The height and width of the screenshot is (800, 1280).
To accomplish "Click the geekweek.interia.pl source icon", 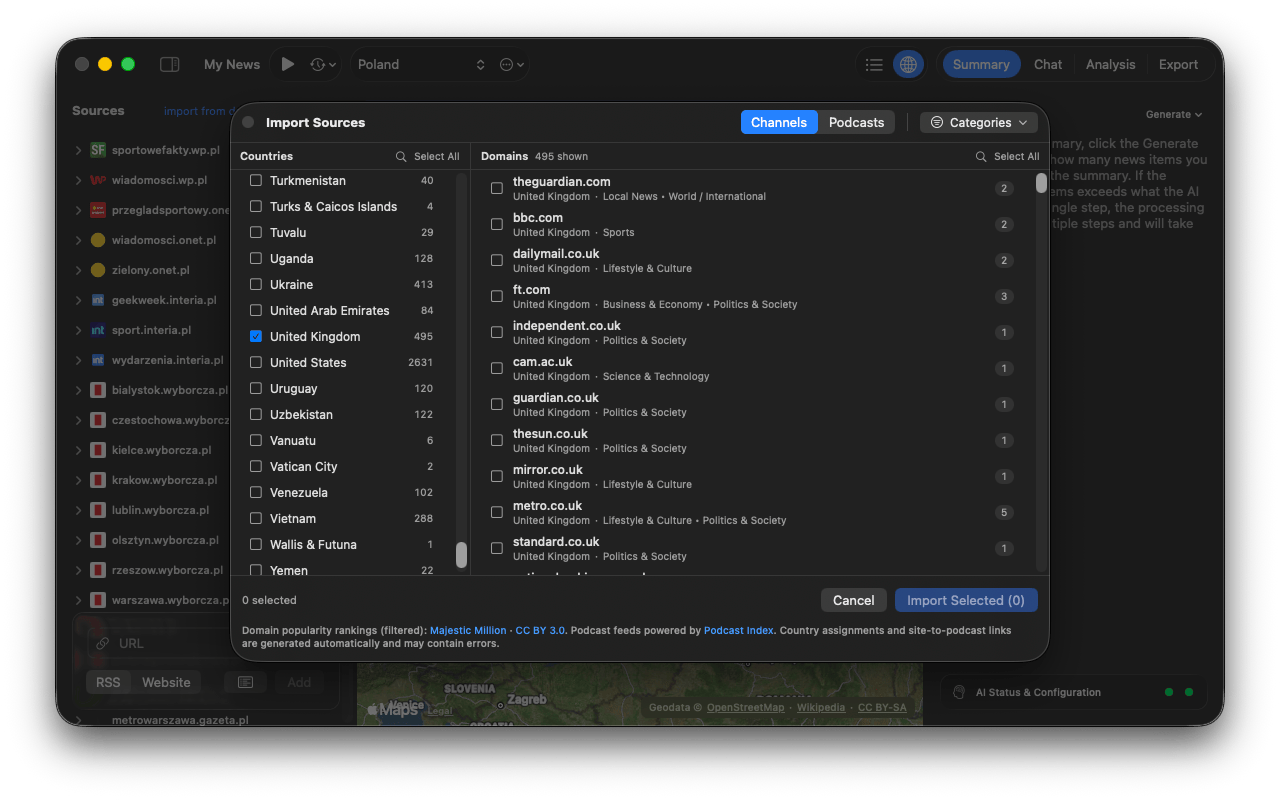I will 98,300.
